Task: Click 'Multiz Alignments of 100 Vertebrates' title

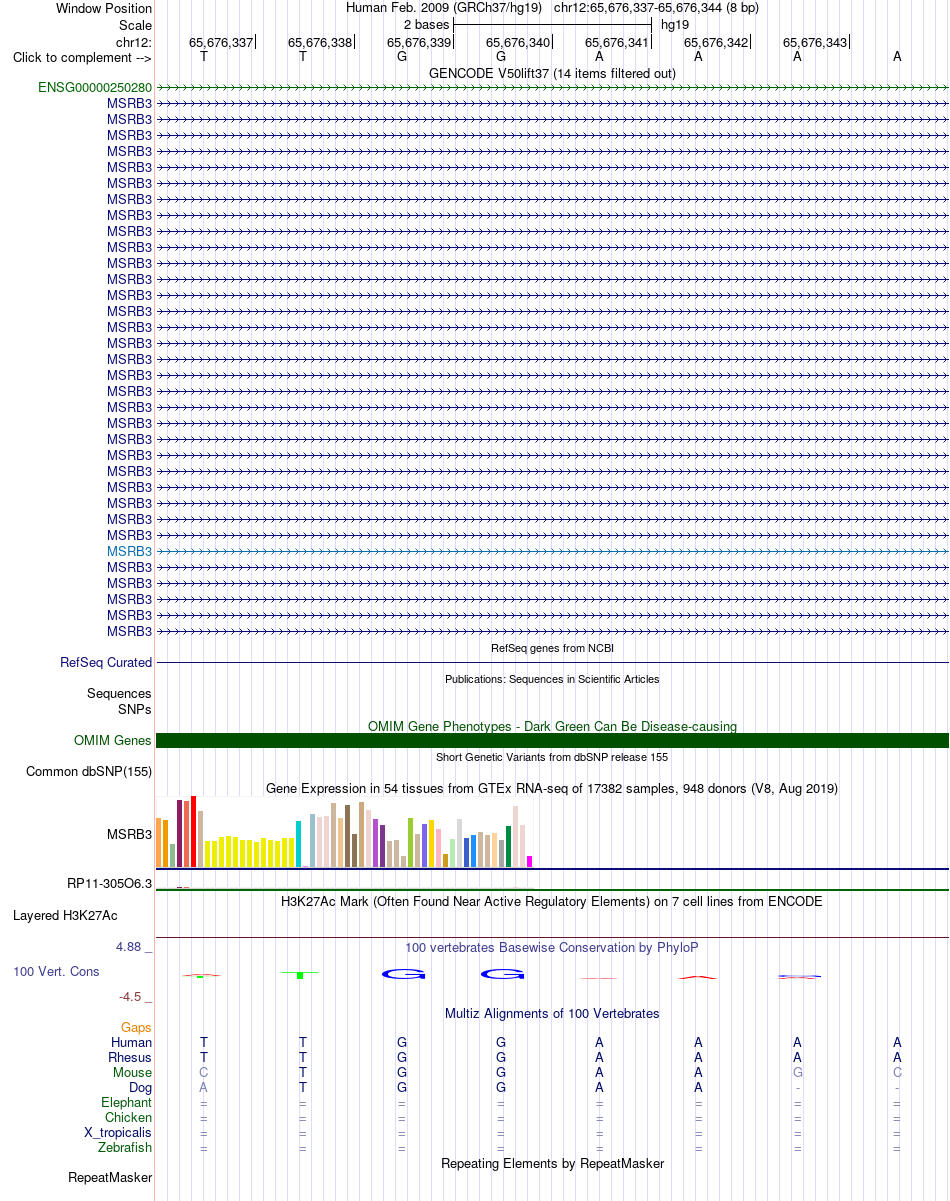Action: pos(552,1013)
